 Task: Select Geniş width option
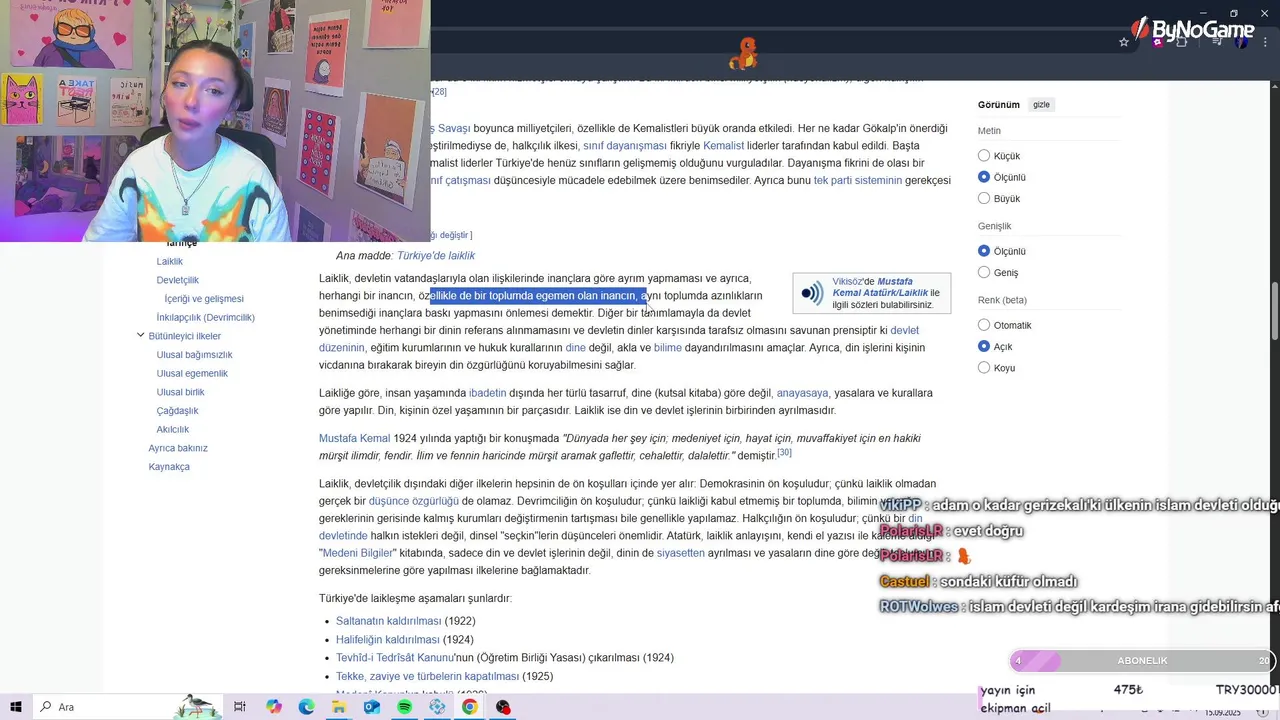(x=984, y=273)
